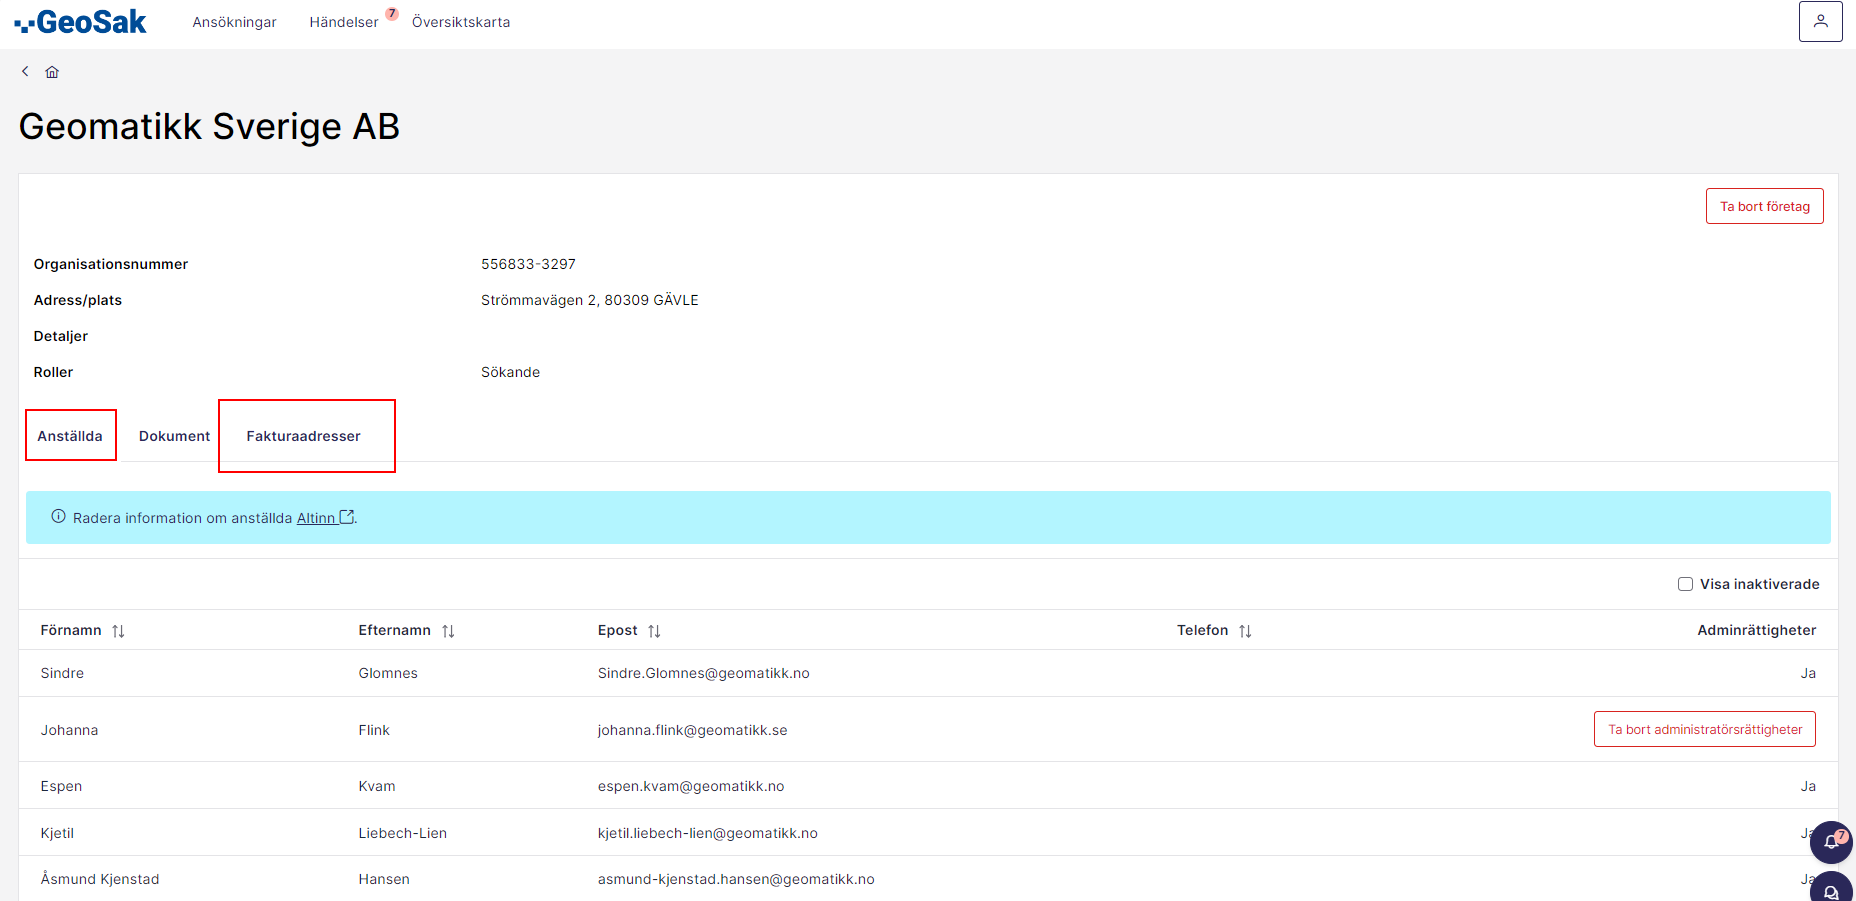Screen dimensions: 1856x901
Task: Click the GeoSak logo
Action: pos(81,22)
